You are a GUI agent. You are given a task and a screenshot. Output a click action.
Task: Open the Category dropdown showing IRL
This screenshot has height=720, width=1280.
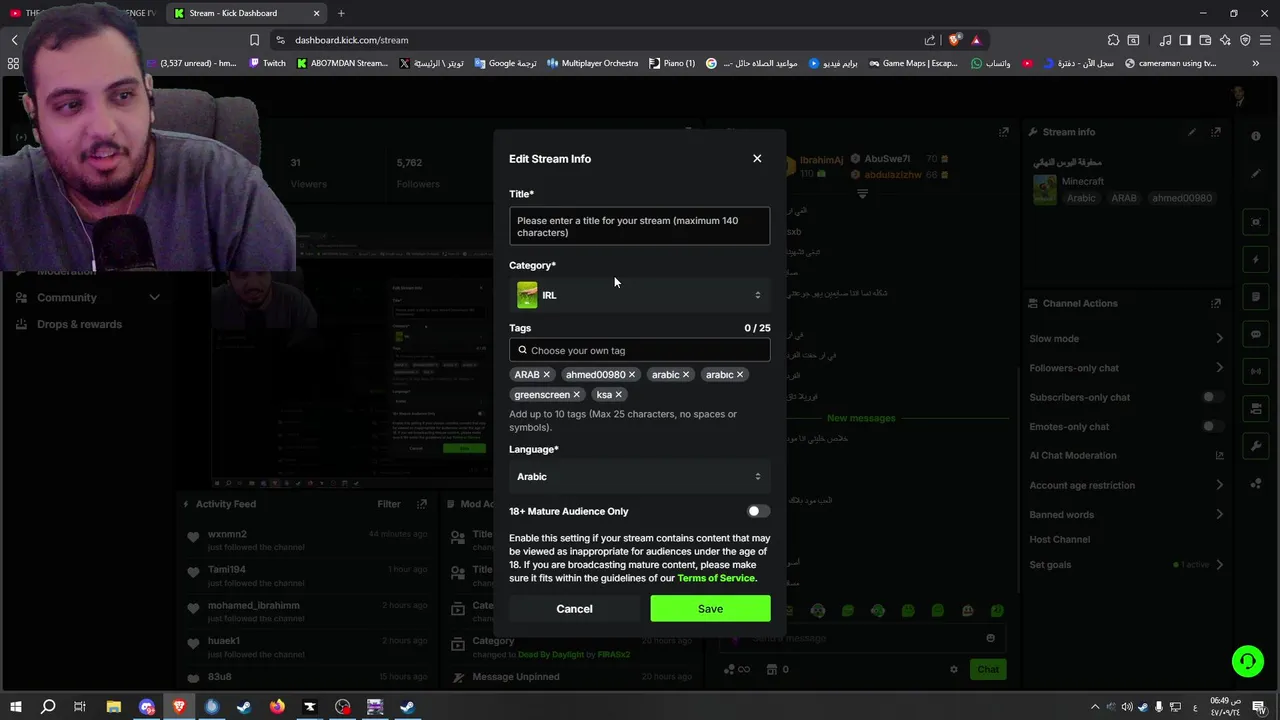point(640,295)
